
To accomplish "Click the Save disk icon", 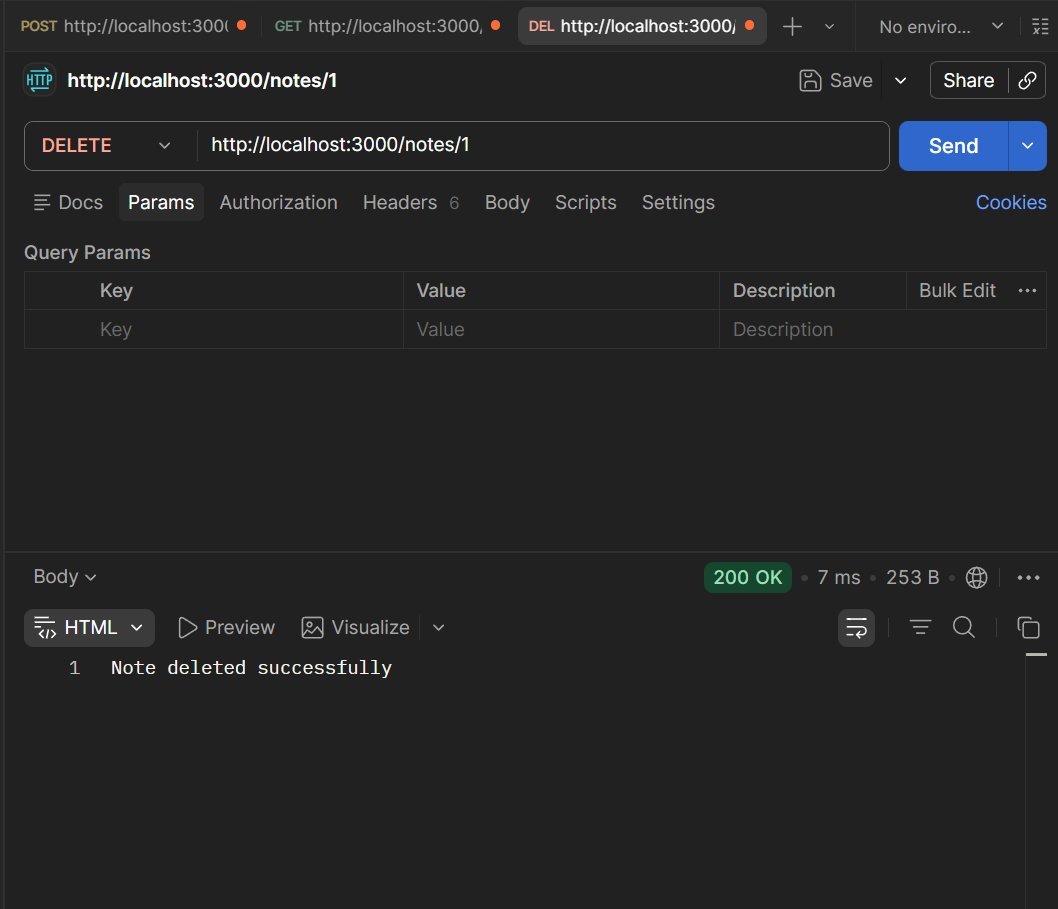I will [810, 80].
